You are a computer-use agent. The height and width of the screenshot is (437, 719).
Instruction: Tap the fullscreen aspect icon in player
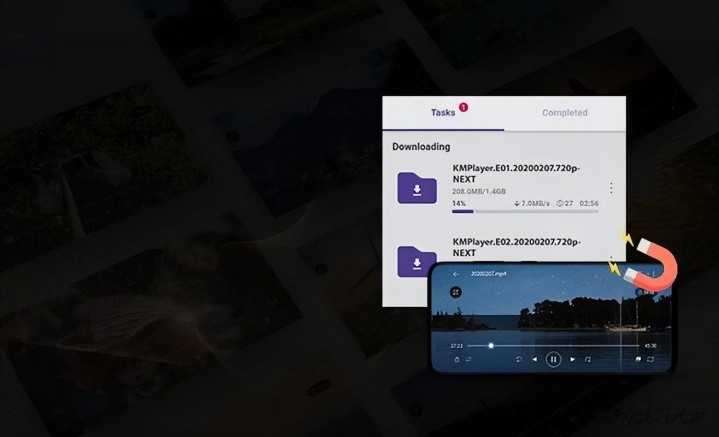click(650, 360)
